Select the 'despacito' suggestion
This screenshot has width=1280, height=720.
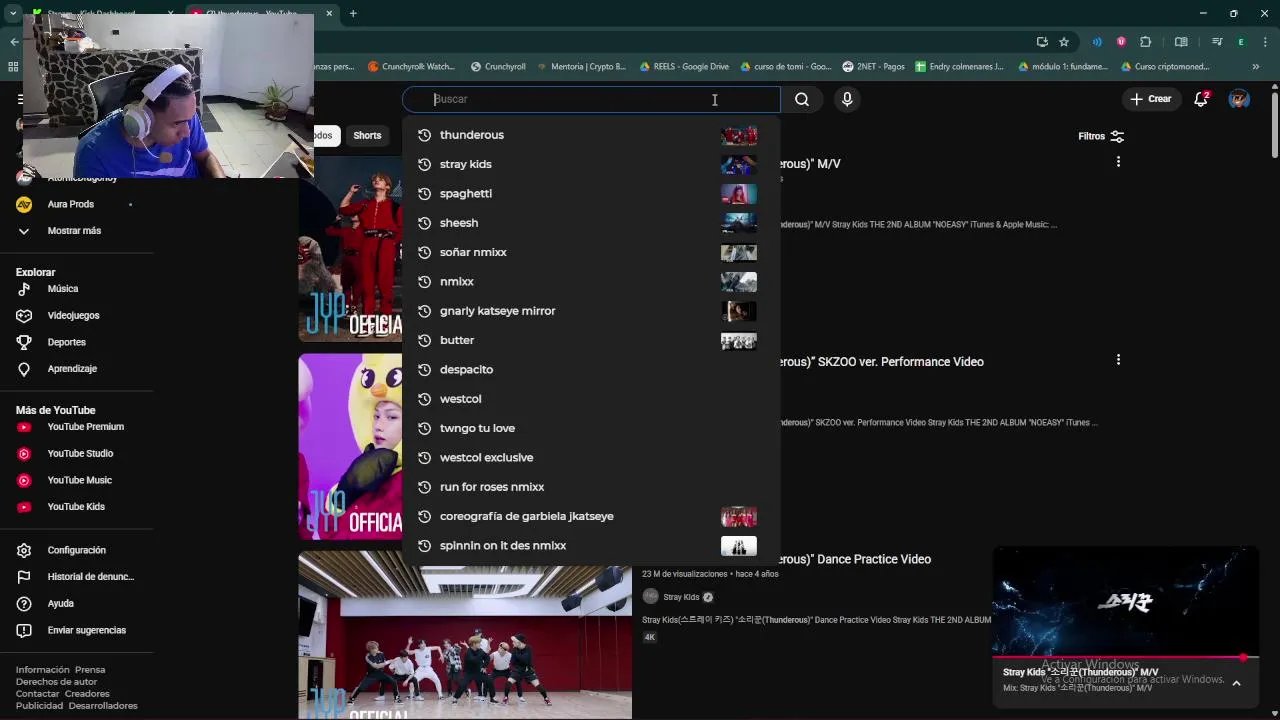(x=590, y=369)
